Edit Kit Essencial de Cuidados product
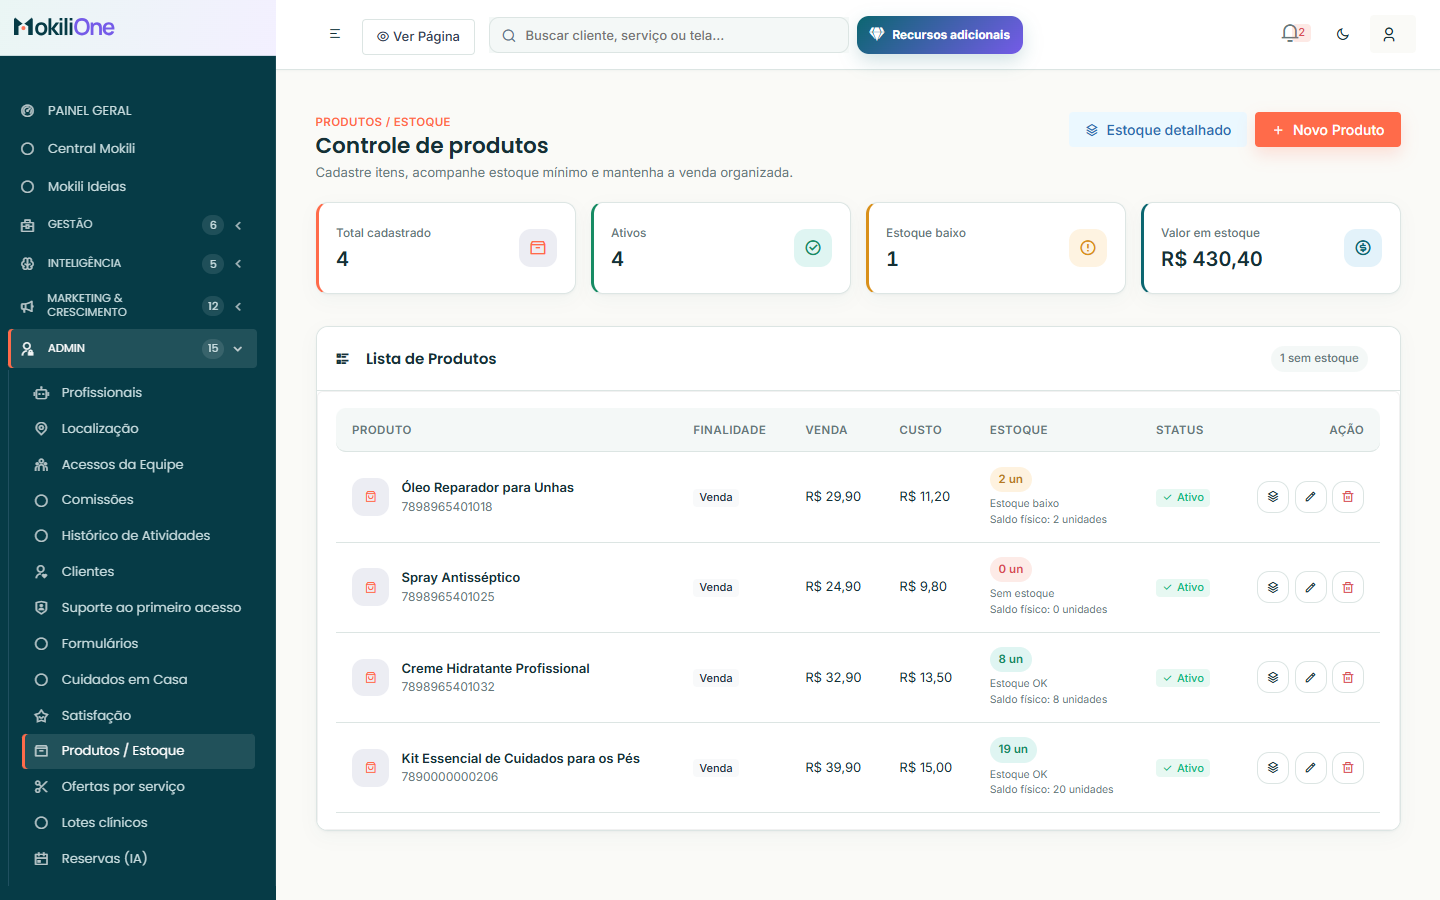Viewport: 1440px width, 900px height. point(1310,768)
